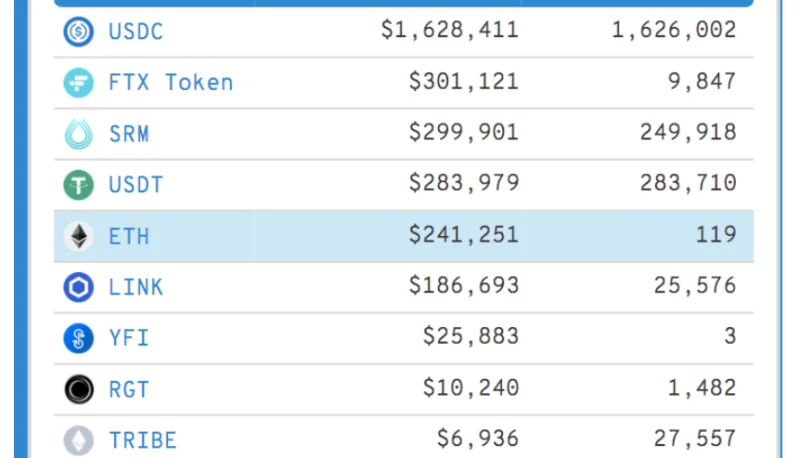Click the FTX Token logo icon
Screen dimensions: 800x458
(79, 83)
